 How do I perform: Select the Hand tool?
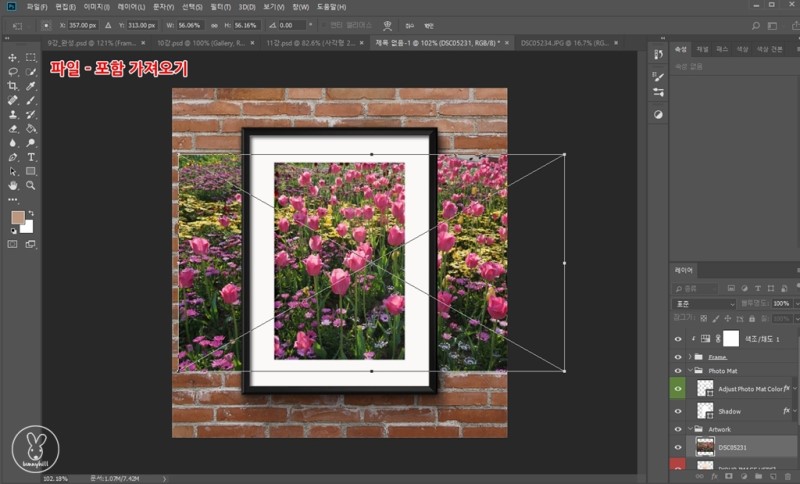point(13,185)
